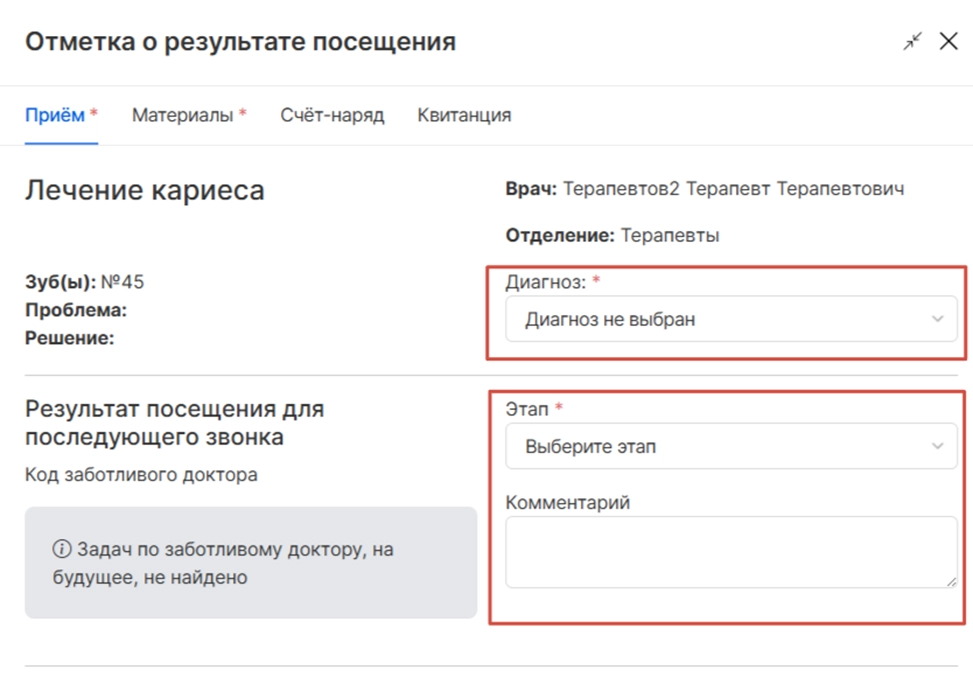Click the chevron arrow in Диагноз field
Viewport: 973px width, 684px height.
937,320
